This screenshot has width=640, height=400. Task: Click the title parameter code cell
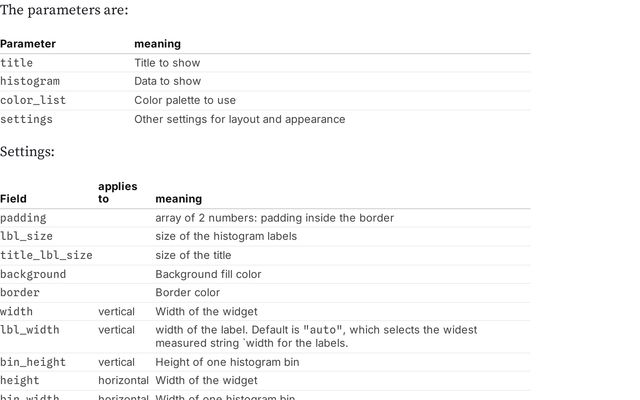point(16,63)
